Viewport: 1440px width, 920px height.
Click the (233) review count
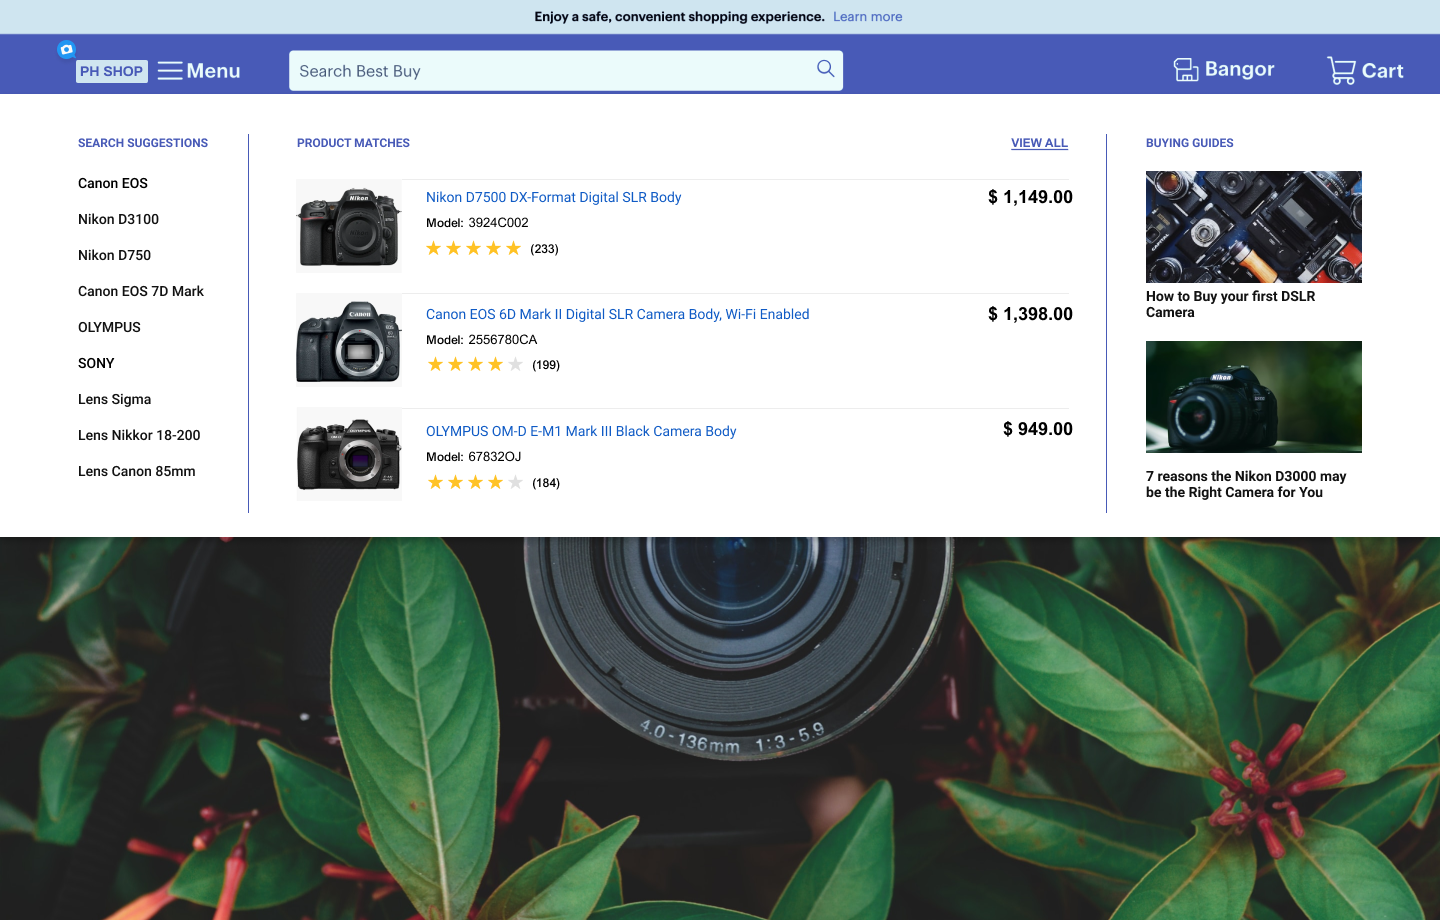coord(544,249)
